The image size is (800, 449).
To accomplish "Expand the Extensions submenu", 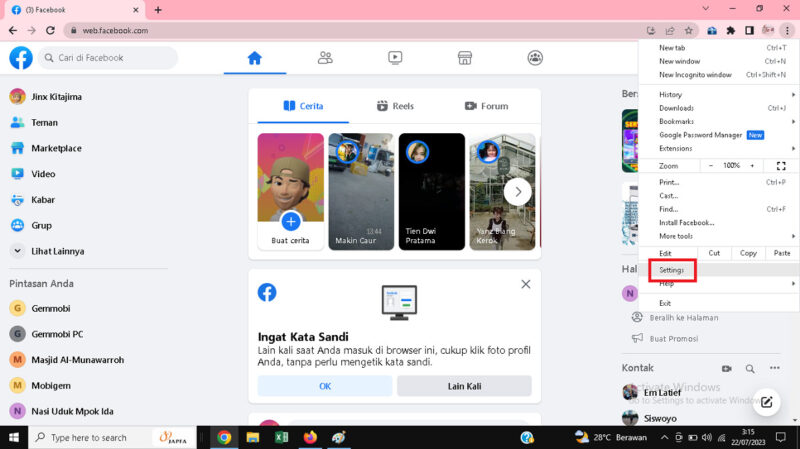I will point(717,148).
